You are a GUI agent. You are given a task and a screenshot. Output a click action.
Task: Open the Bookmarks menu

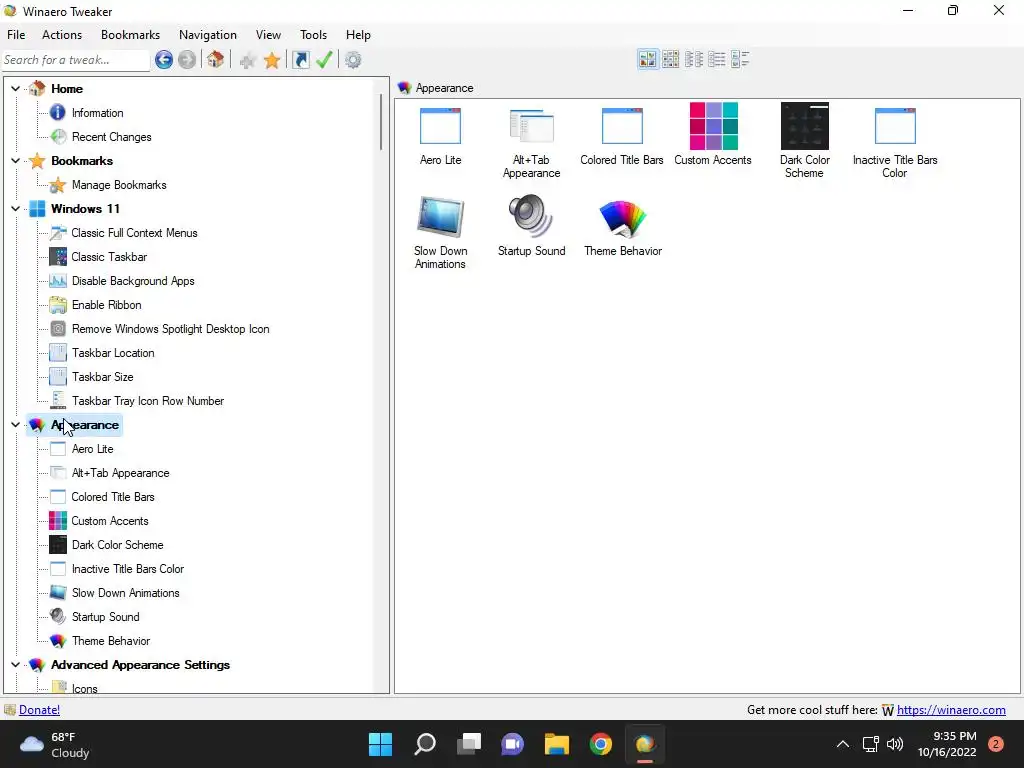pyautogui.click(x=131, y=35)
